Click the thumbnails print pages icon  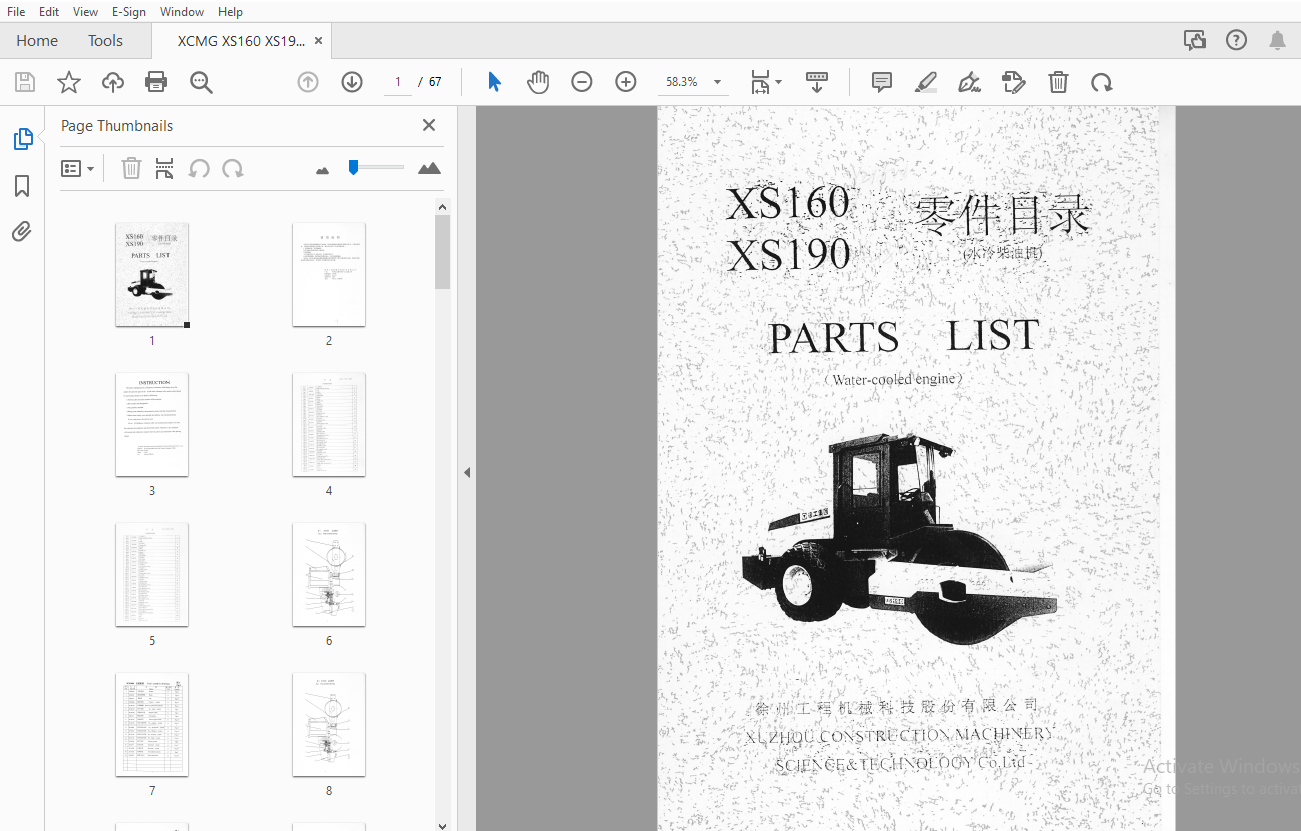165,168
